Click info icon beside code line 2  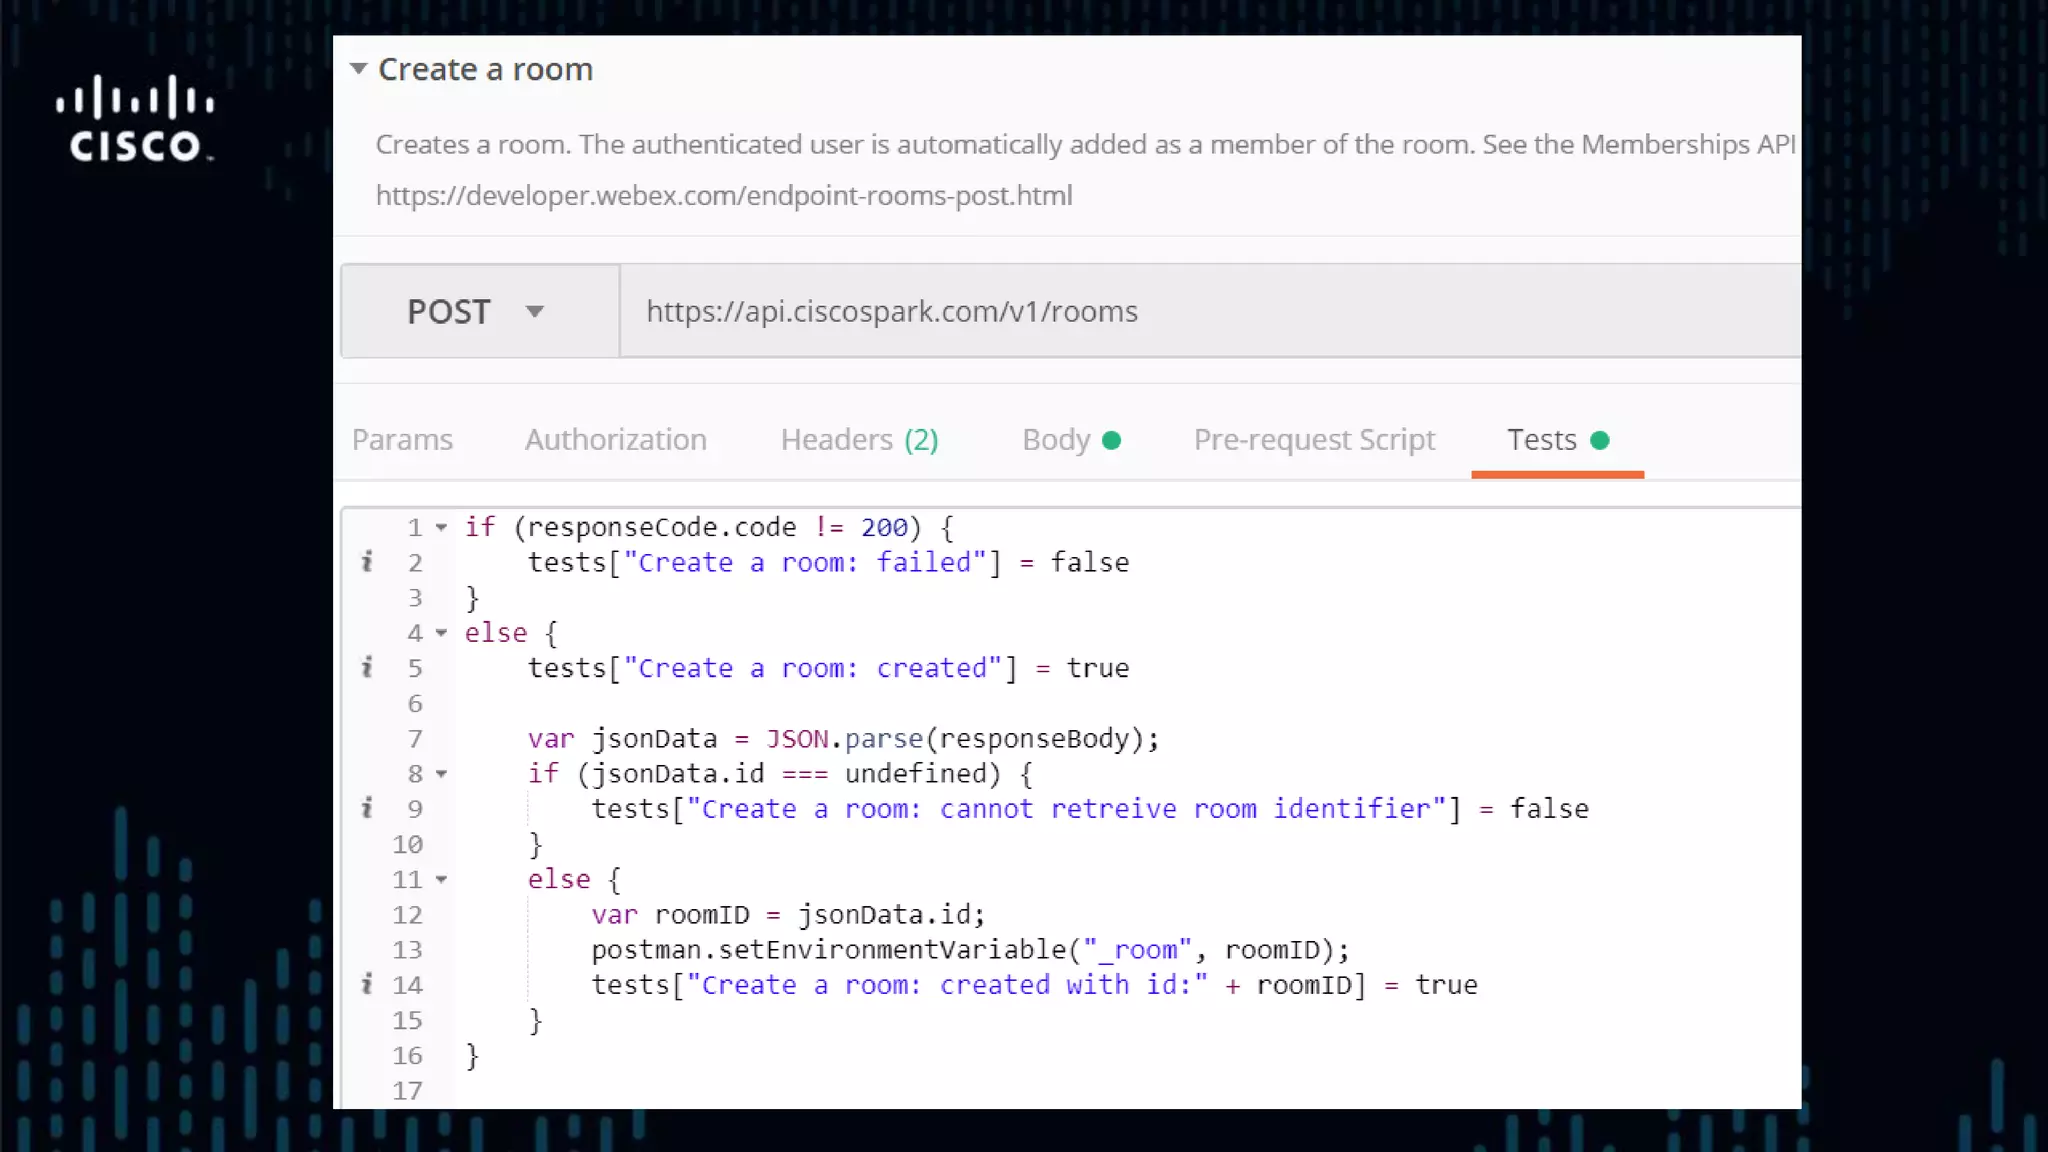point(367,562)
